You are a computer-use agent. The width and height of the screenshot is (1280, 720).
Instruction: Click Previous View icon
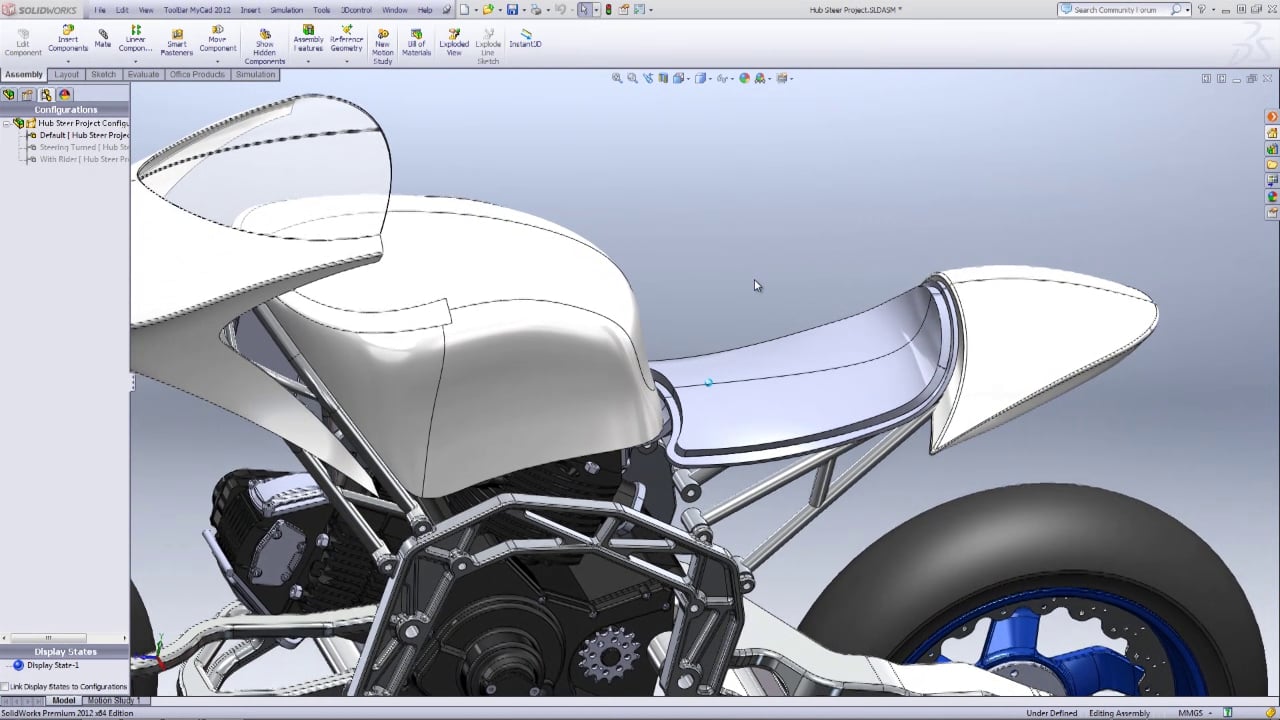coord(648,78)
